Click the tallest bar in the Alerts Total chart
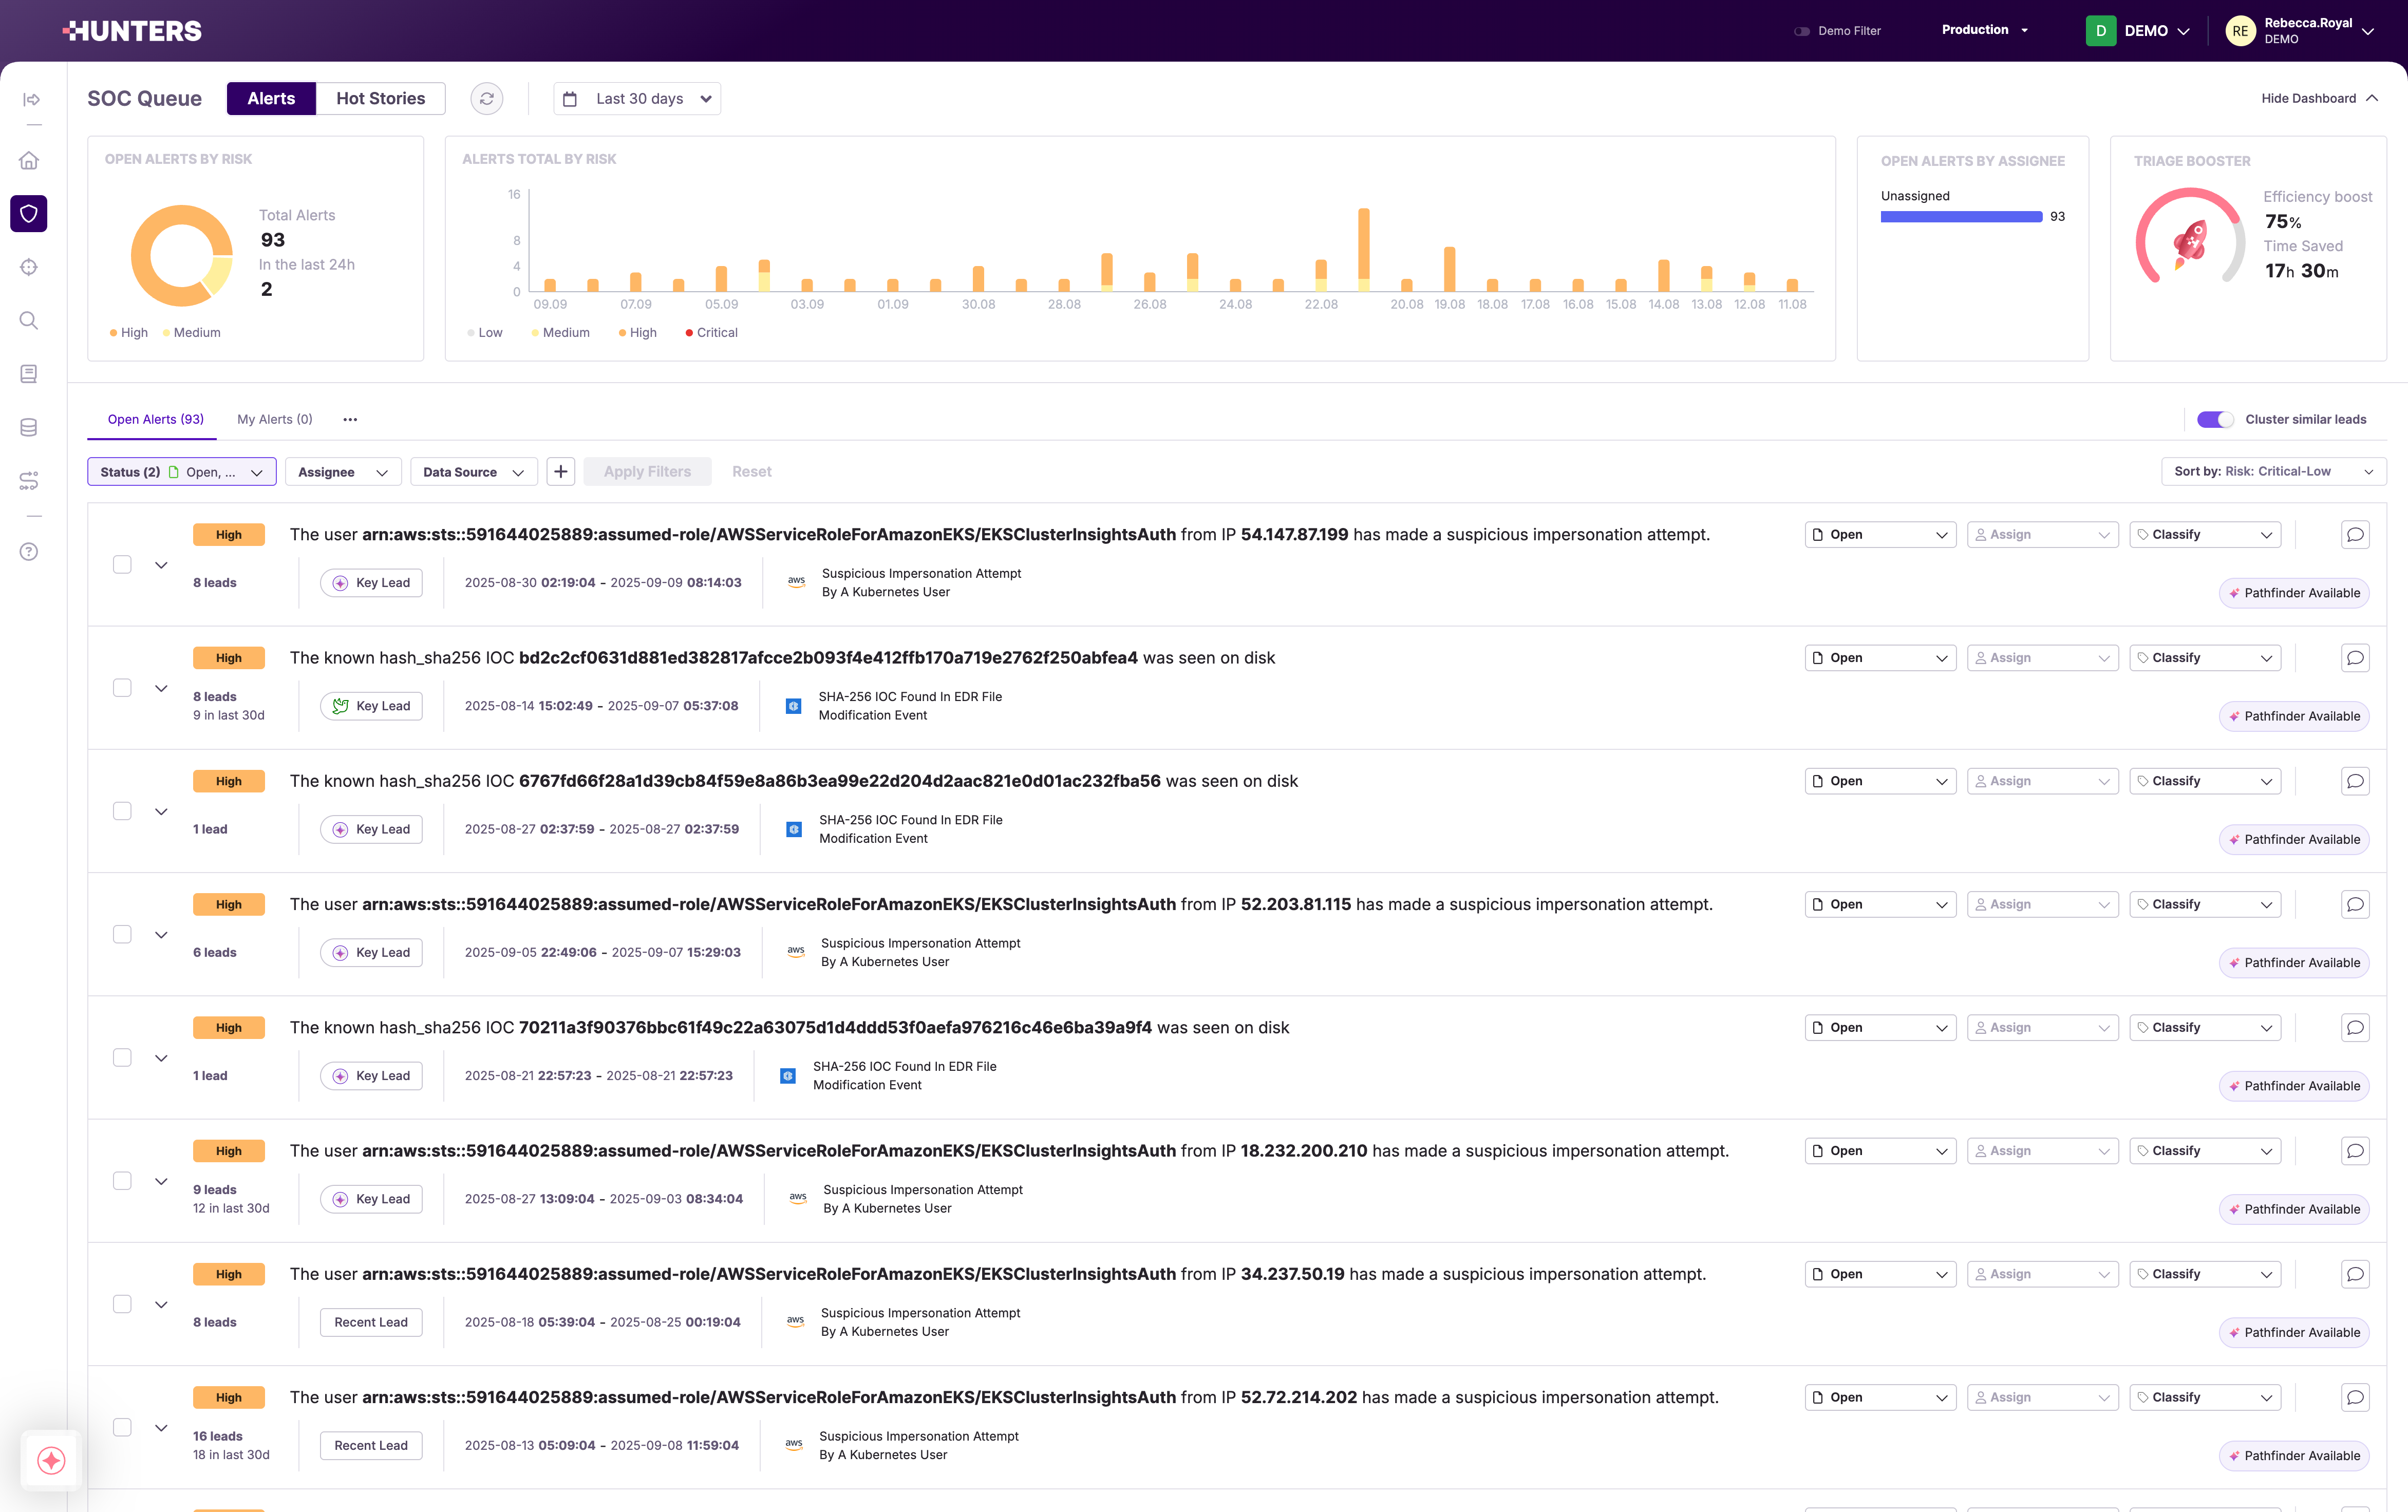Image resolution: width=2408 pixels, height=1512 pixels. 1363,246
